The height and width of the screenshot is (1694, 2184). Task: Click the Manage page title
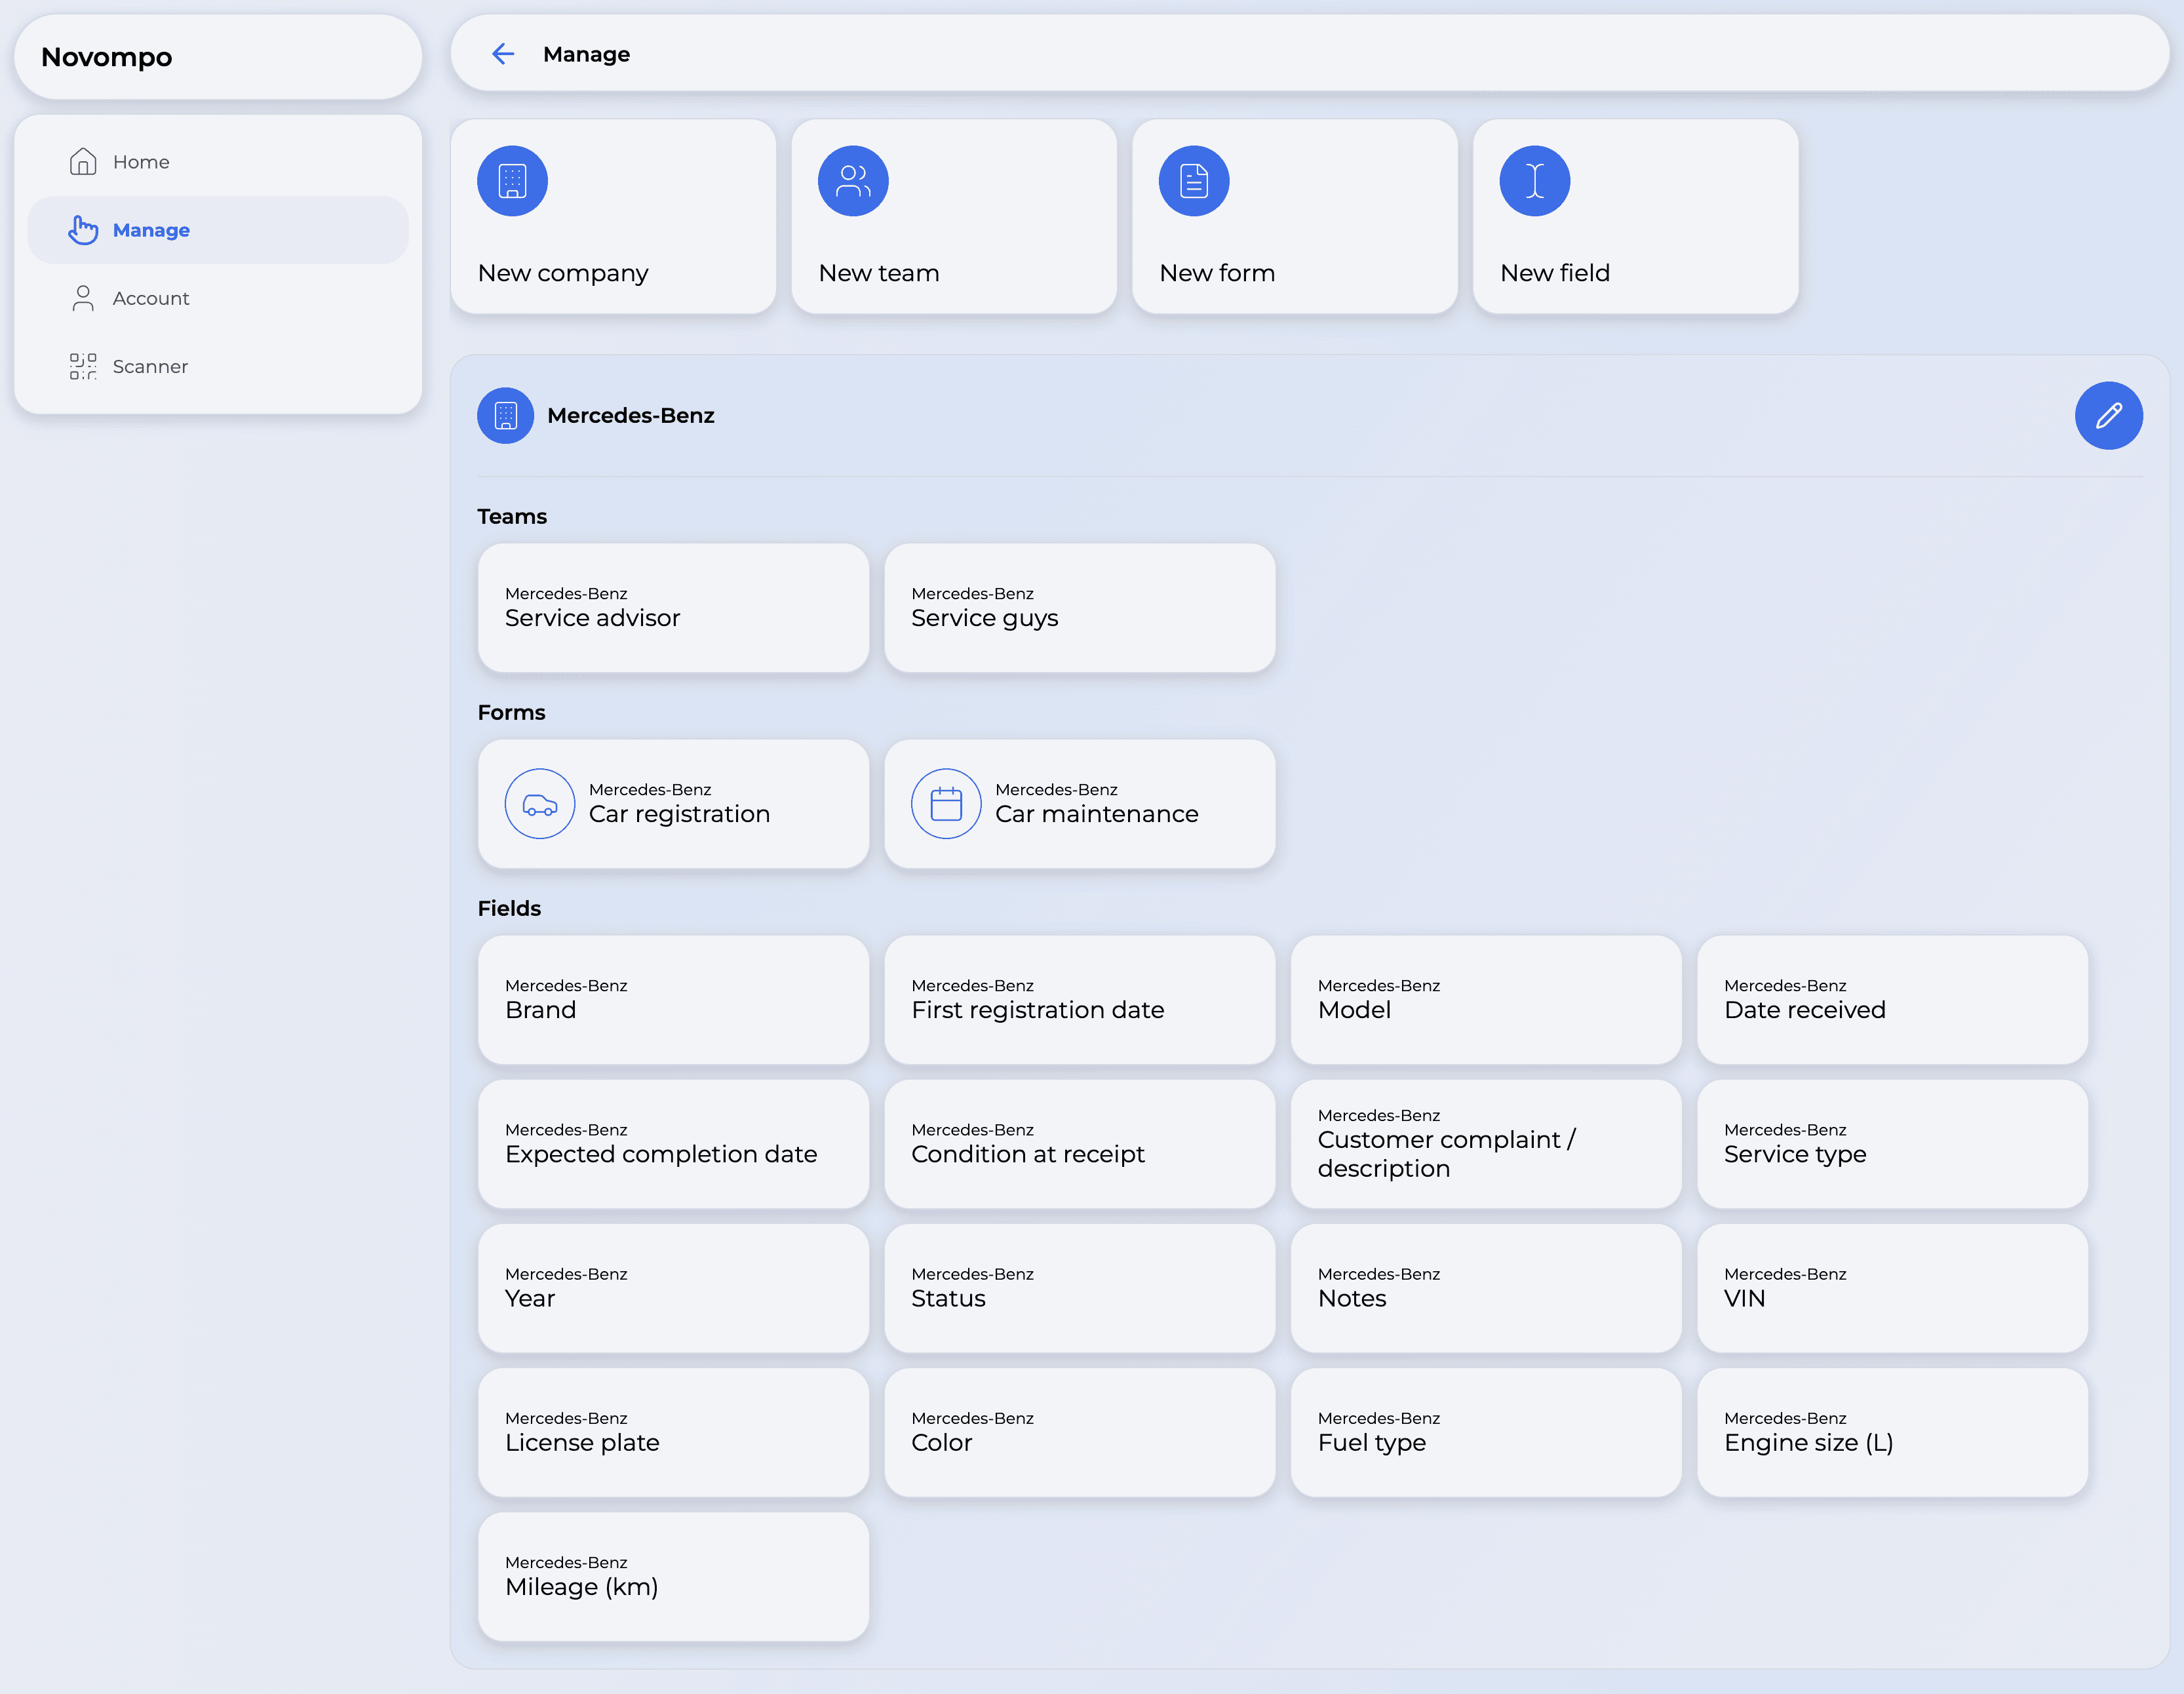pos(587,54)
